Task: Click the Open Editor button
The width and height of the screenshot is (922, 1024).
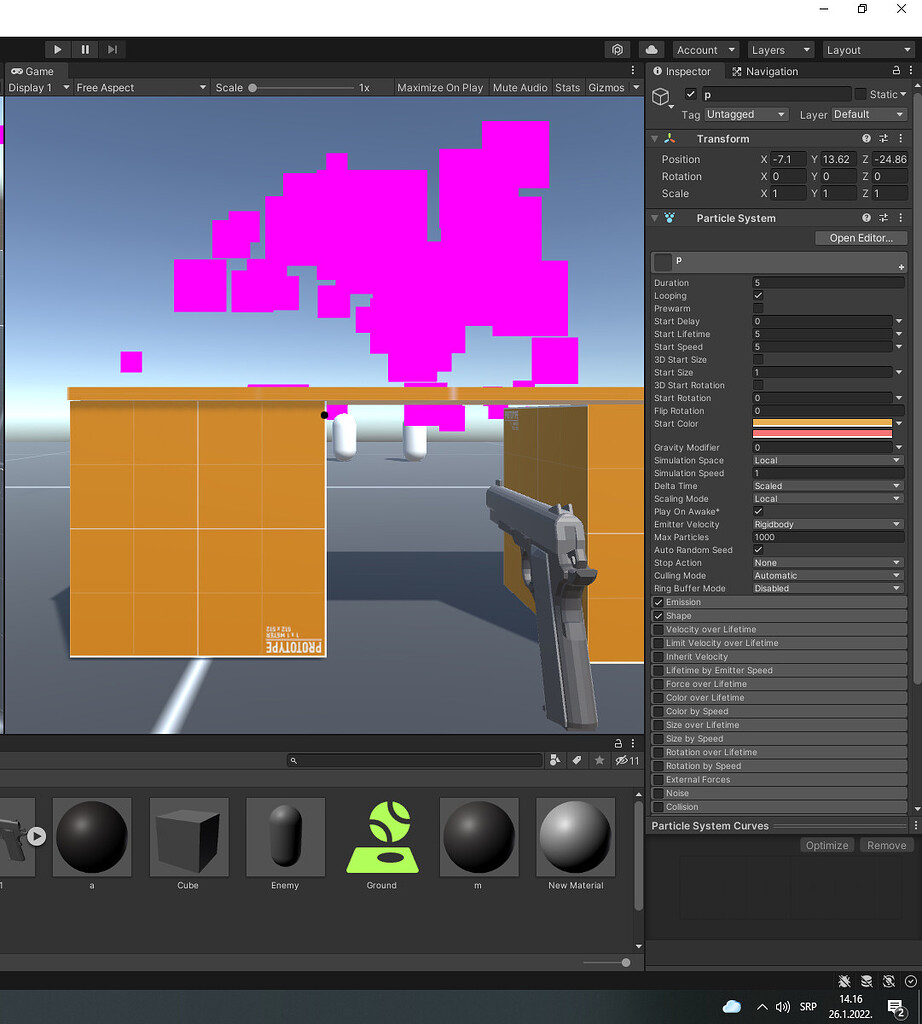Action: 860,238
